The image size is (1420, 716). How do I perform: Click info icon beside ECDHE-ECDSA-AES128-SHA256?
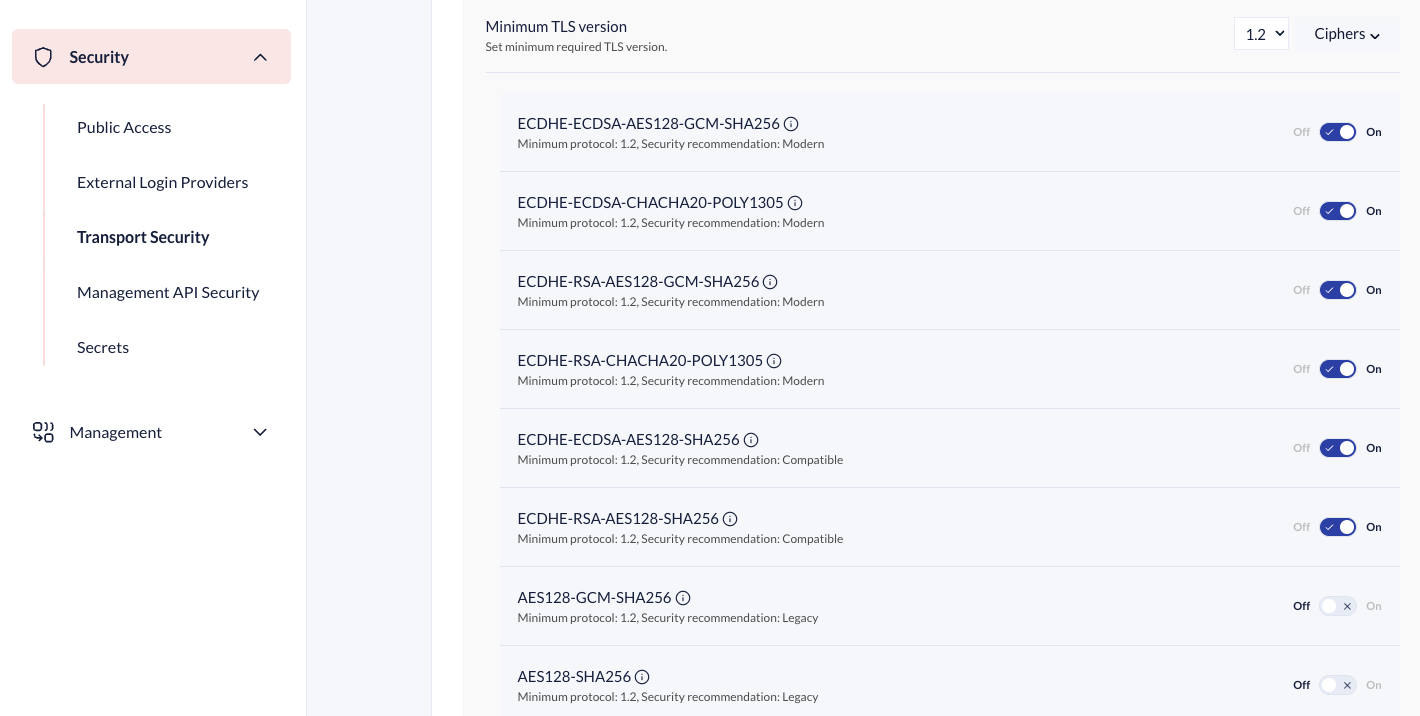(751, 440)
